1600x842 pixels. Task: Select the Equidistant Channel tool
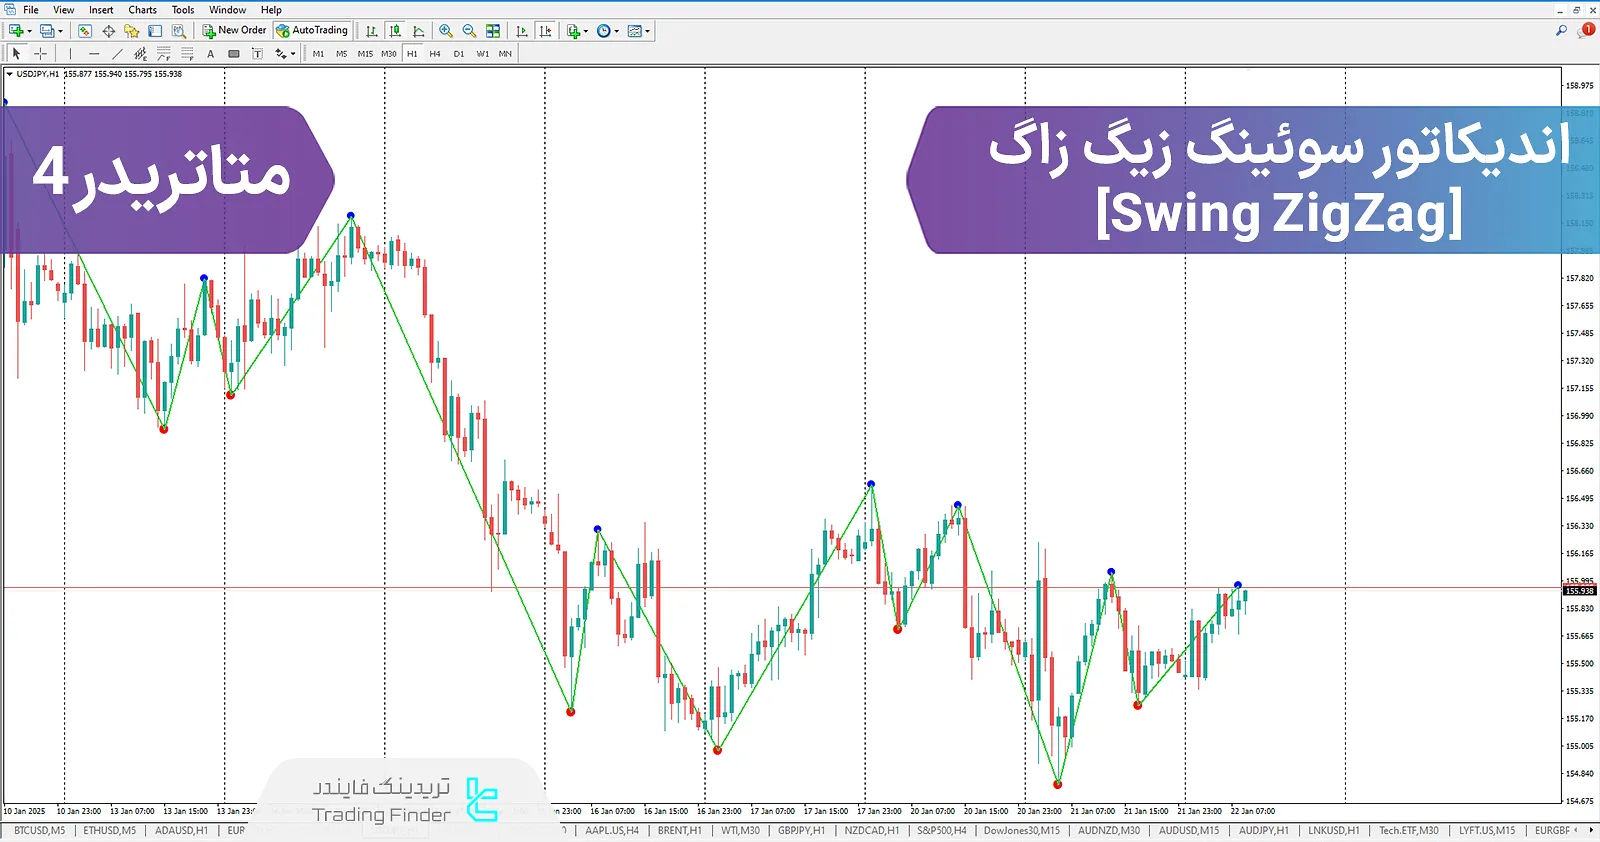click(140, 53)
